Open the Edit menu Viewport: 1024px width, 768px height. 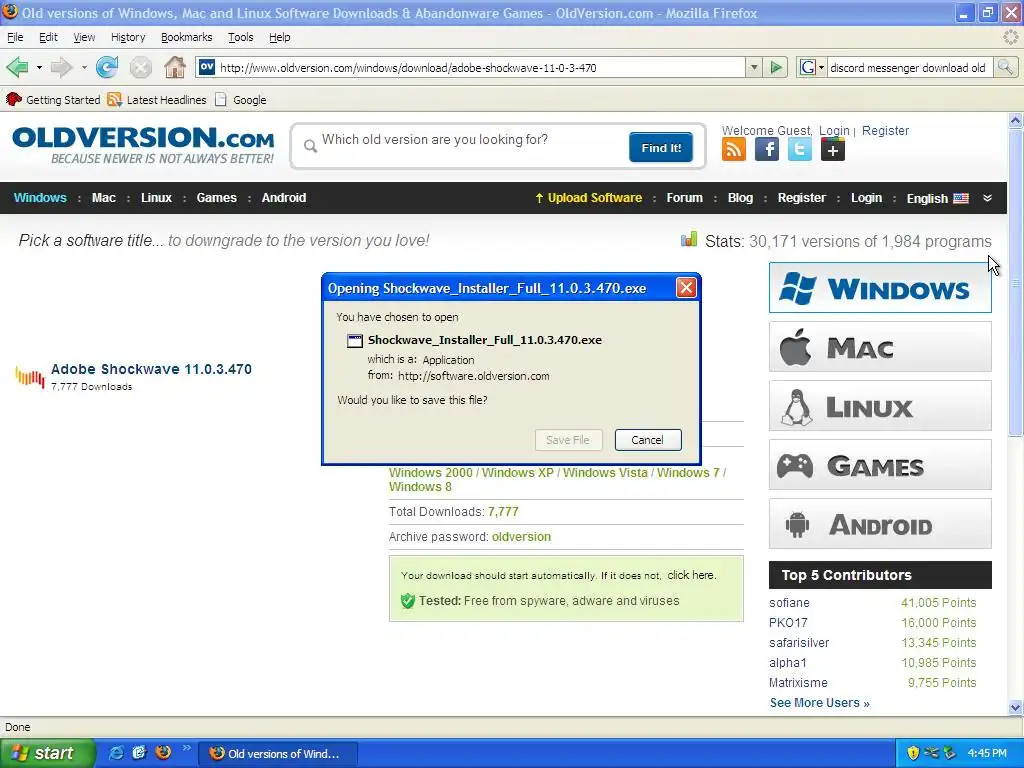pyautogui.click(x=48, y=37)
